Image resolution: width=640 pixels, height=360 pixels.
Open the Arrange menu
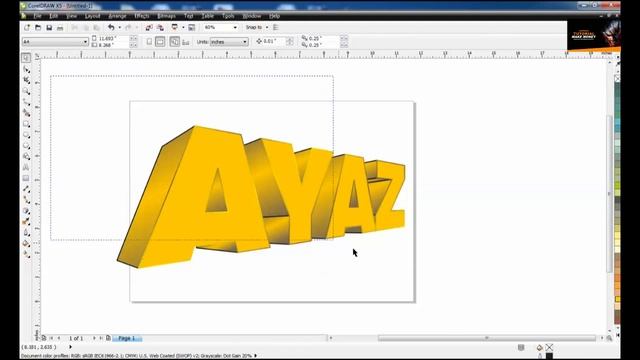click(x=118, y=16)
